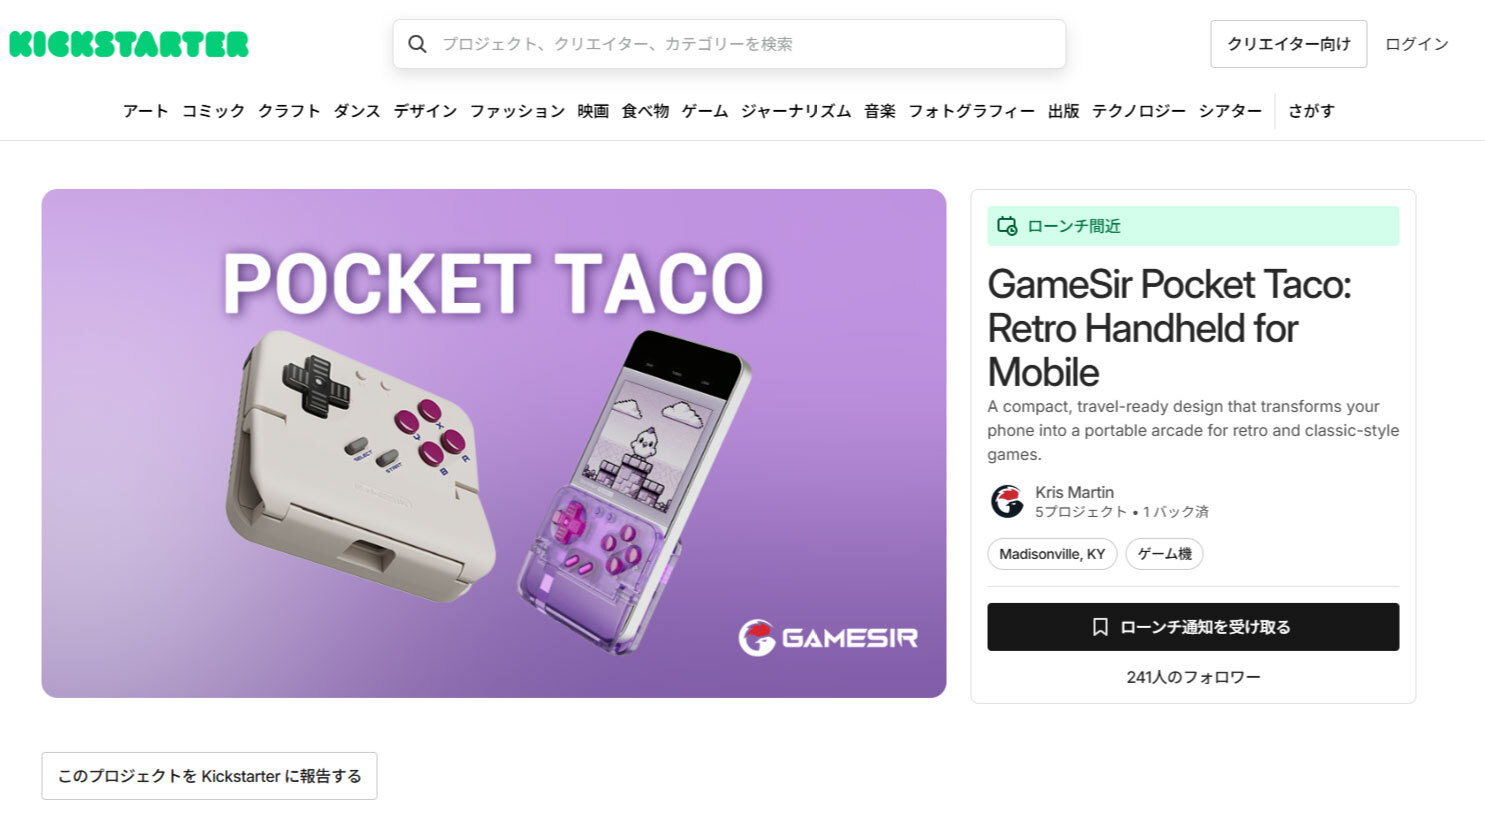
Task: Report this project to Kickstarter
Action: (209, 776)
